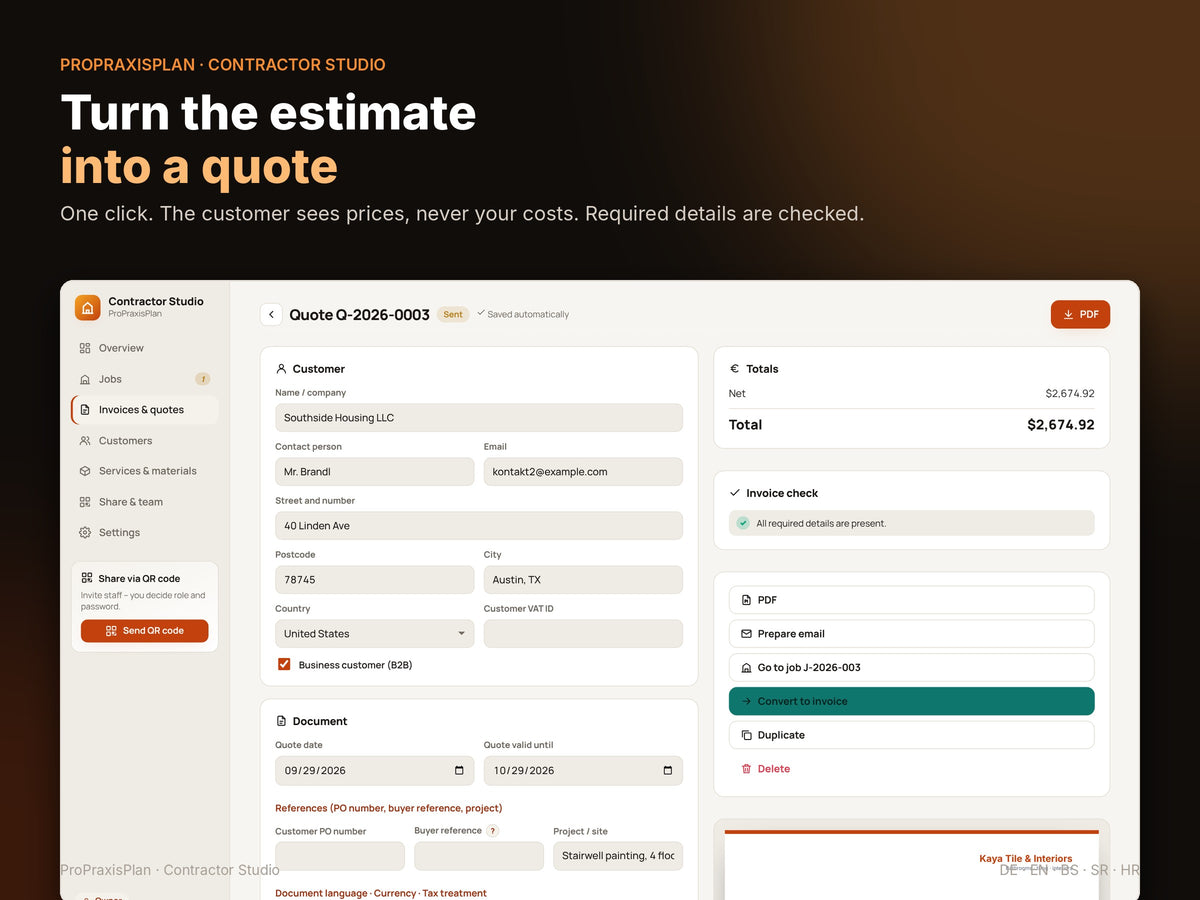This screenshot has height=900, width=1200.
Task: Click the Postcode field
Action: click(375, 580)
